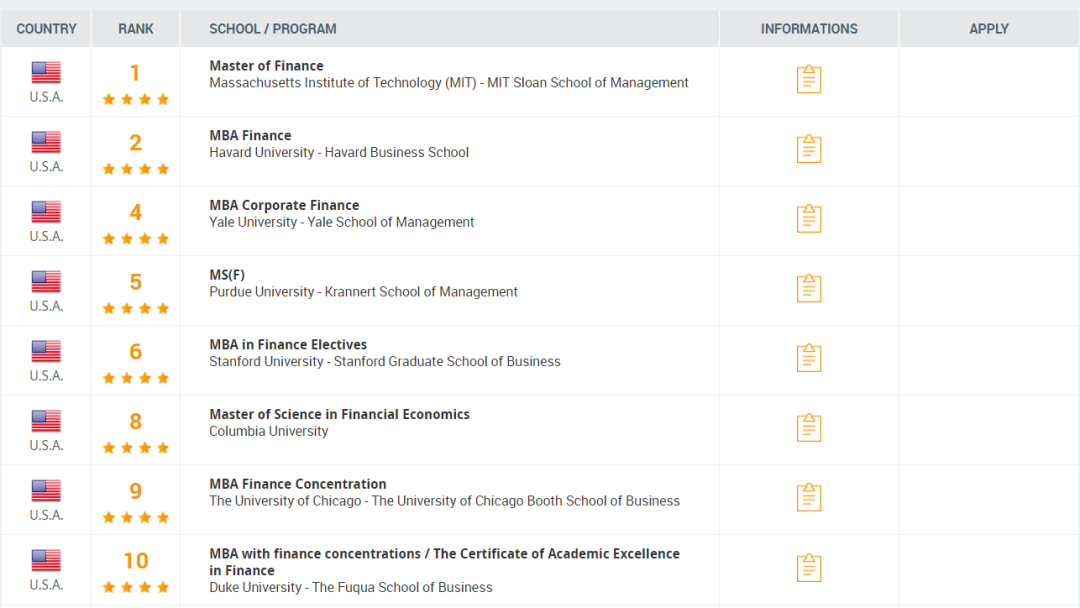Click the U.S.A. label in the Duke row
Viewport: 1080px width, 608px height.
pyautogui.click(x=46, y=585)
